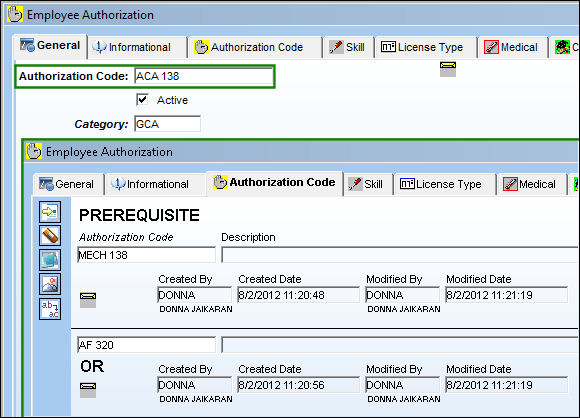Open the picture image icon in the sidebar

[x=50, y=284]
